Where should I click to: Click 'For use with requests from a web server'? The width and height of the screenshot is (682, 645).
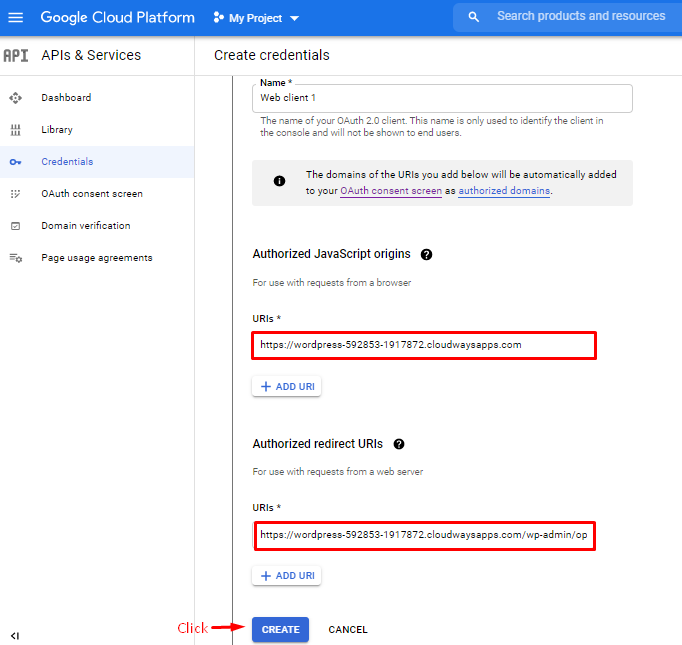click(x=338, y=472)
